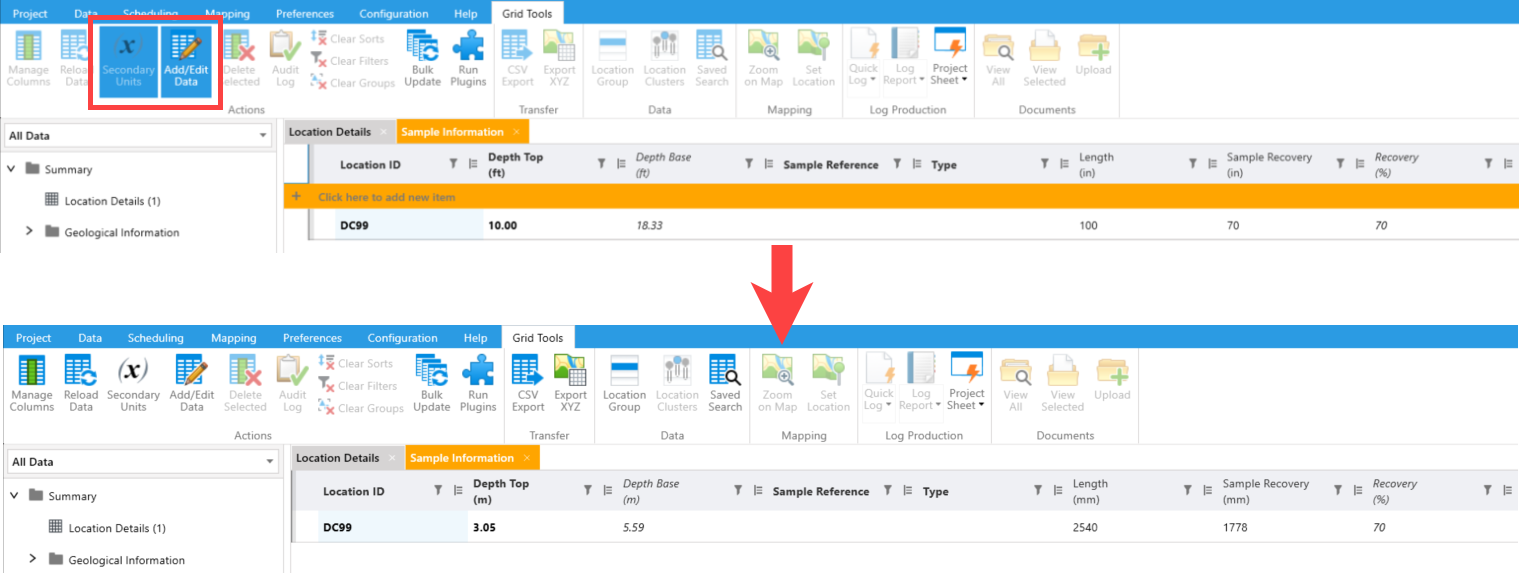1519x573 pixels.
Task: Close the Location Details tab in upper grid
Action: click(x=383, y=132)
